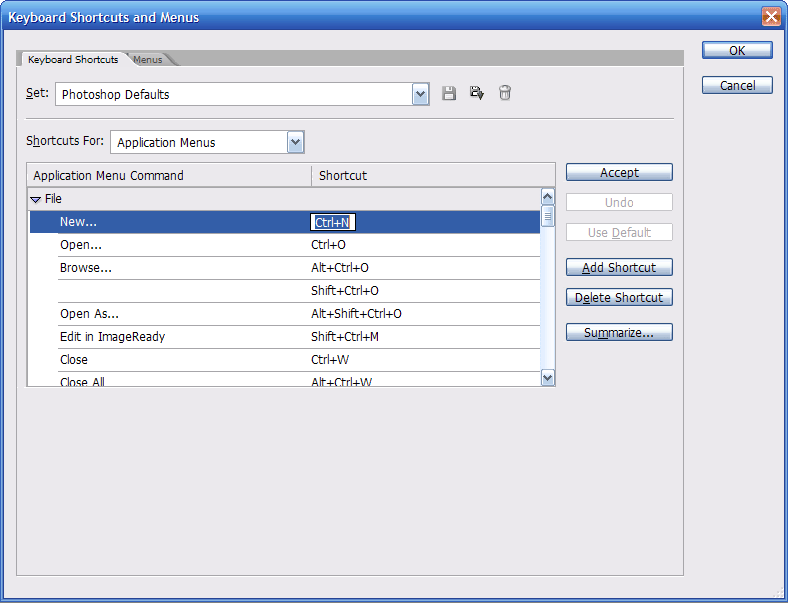Screen dimensions: 788x603
Task: Open the Set dropdown showing Photoshop Defaults
Action: coord(421,94)
